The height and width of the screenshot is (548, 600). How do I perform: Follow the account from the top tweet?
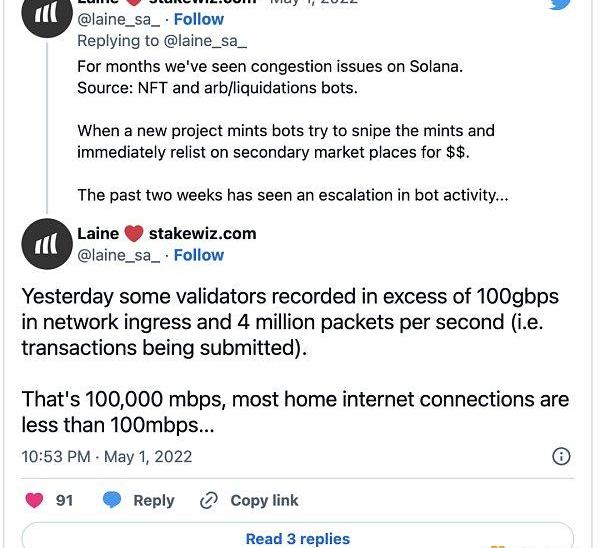198,17
